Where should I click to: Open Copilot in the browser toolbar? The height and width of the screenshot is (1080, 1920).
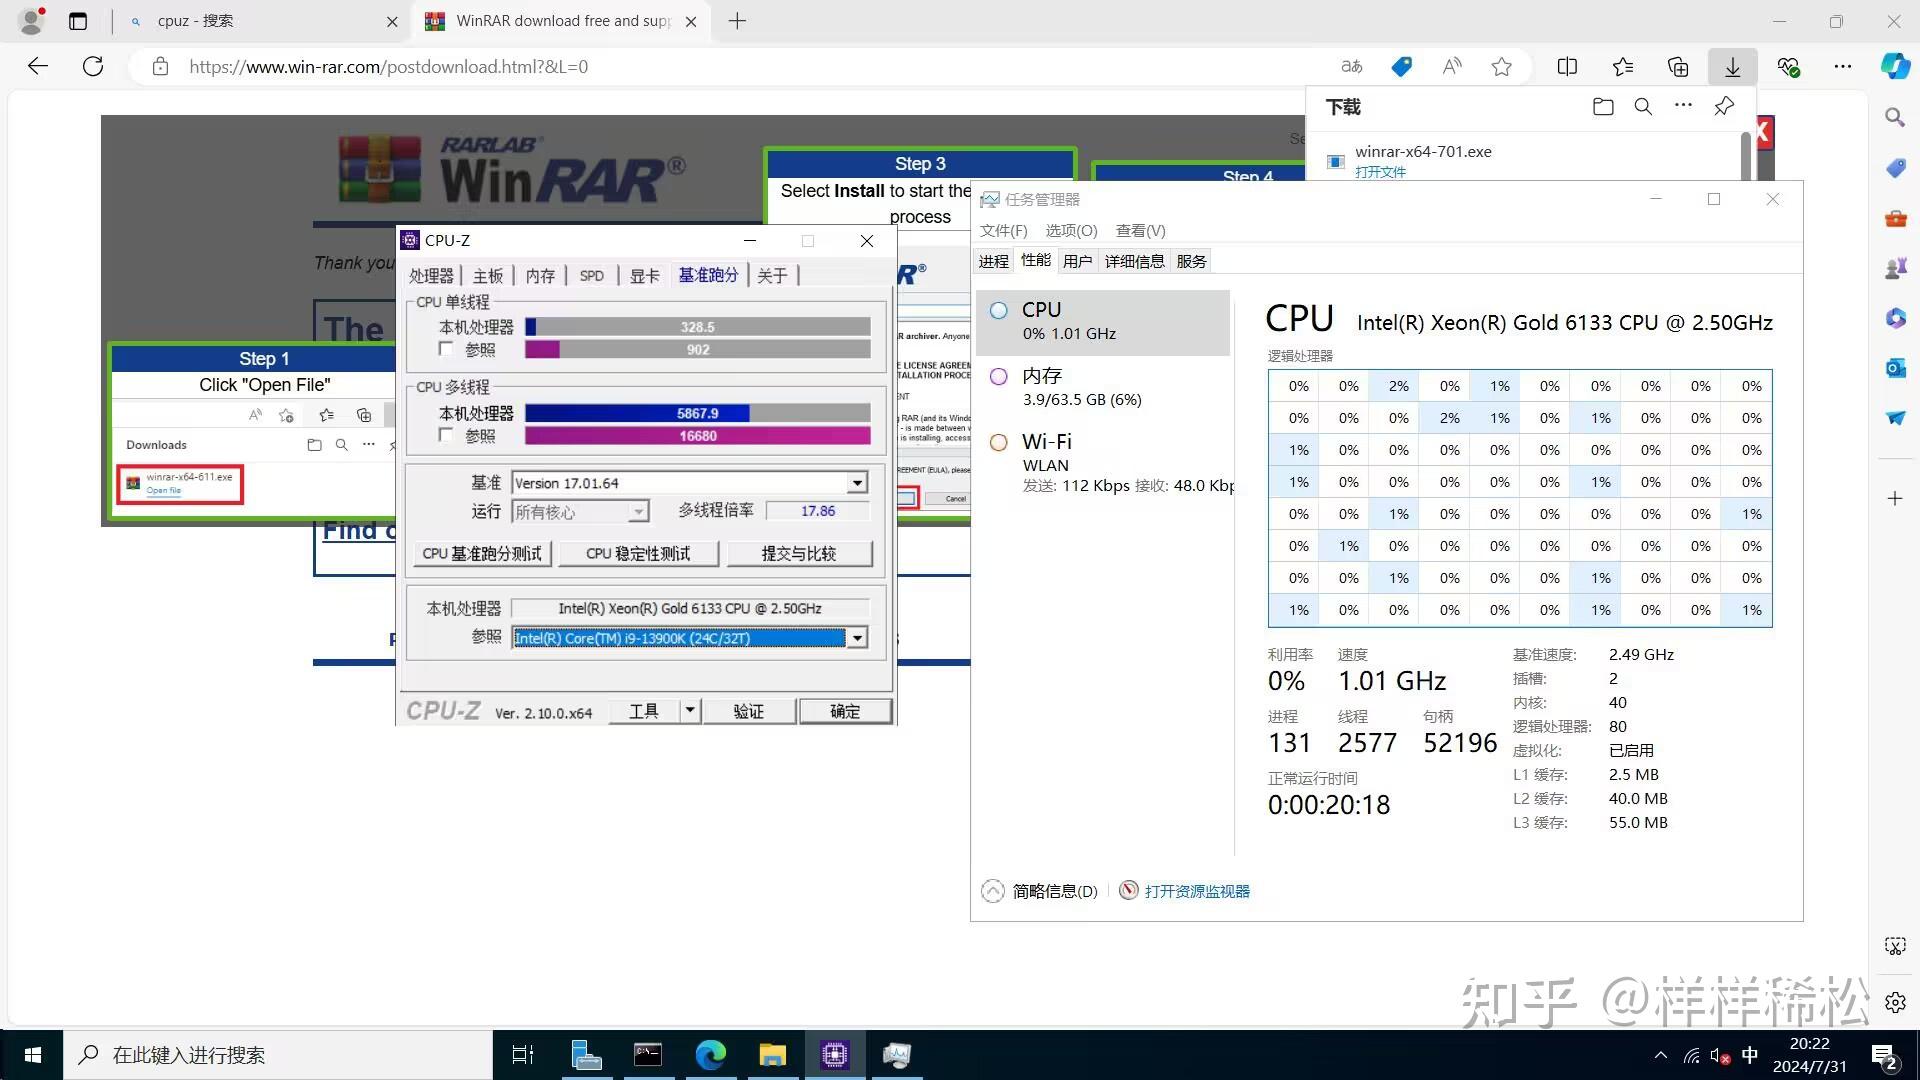pyautogui.click(x=1895, y=66)
